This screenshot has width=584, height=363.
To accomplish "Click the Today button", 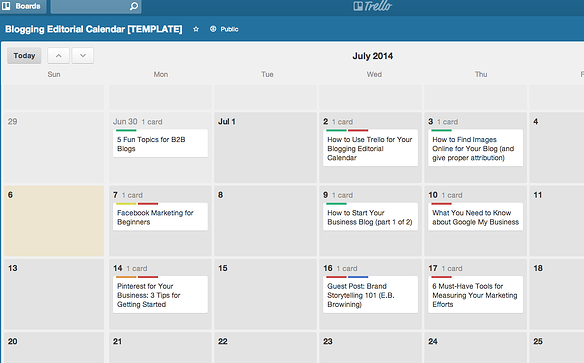I will (x=24, y=55).
